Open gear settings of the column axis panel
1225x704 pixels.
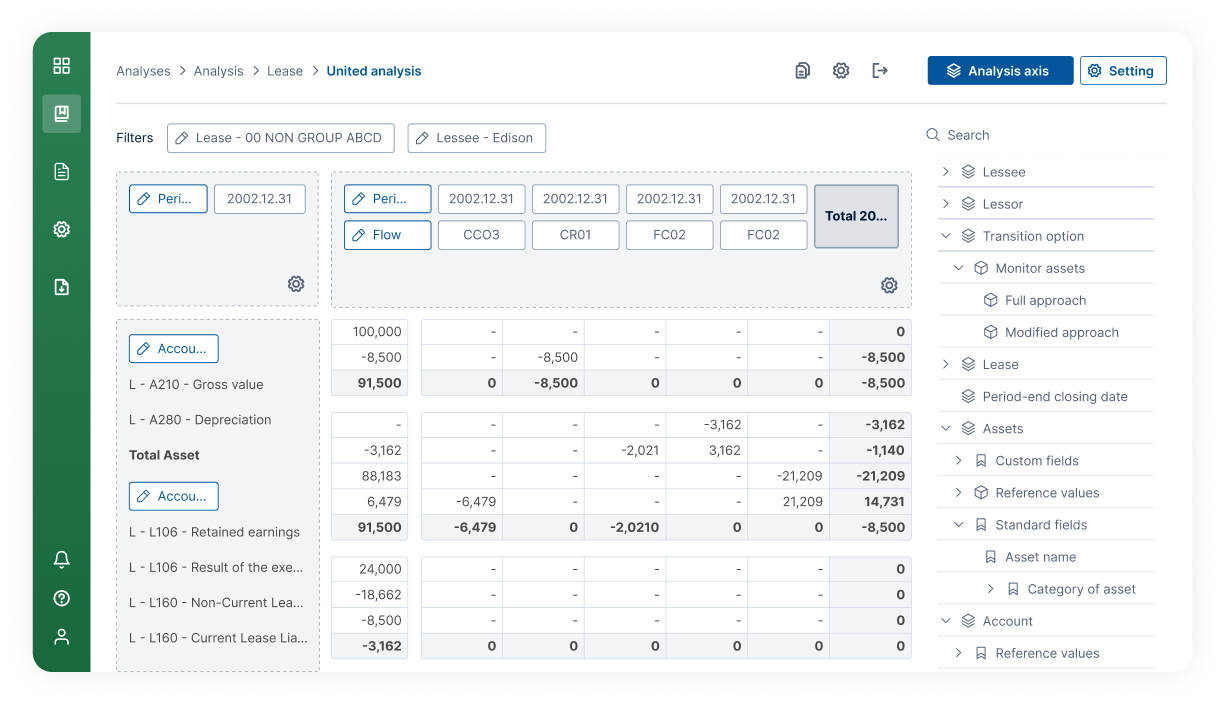(x=889, y=286)
